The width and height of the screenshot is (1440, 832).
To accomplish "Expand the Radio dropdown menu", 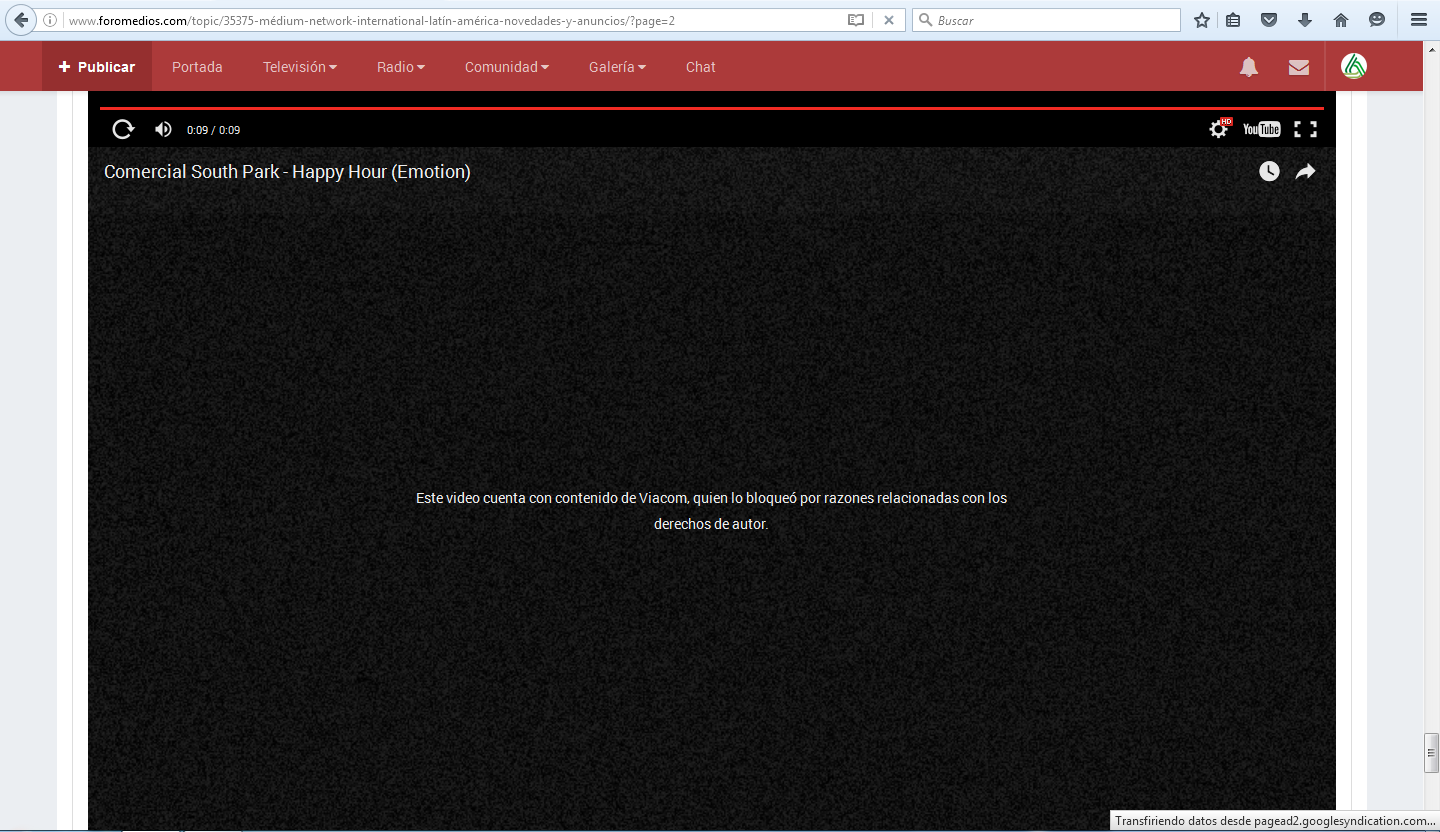I will coord(400,67).
